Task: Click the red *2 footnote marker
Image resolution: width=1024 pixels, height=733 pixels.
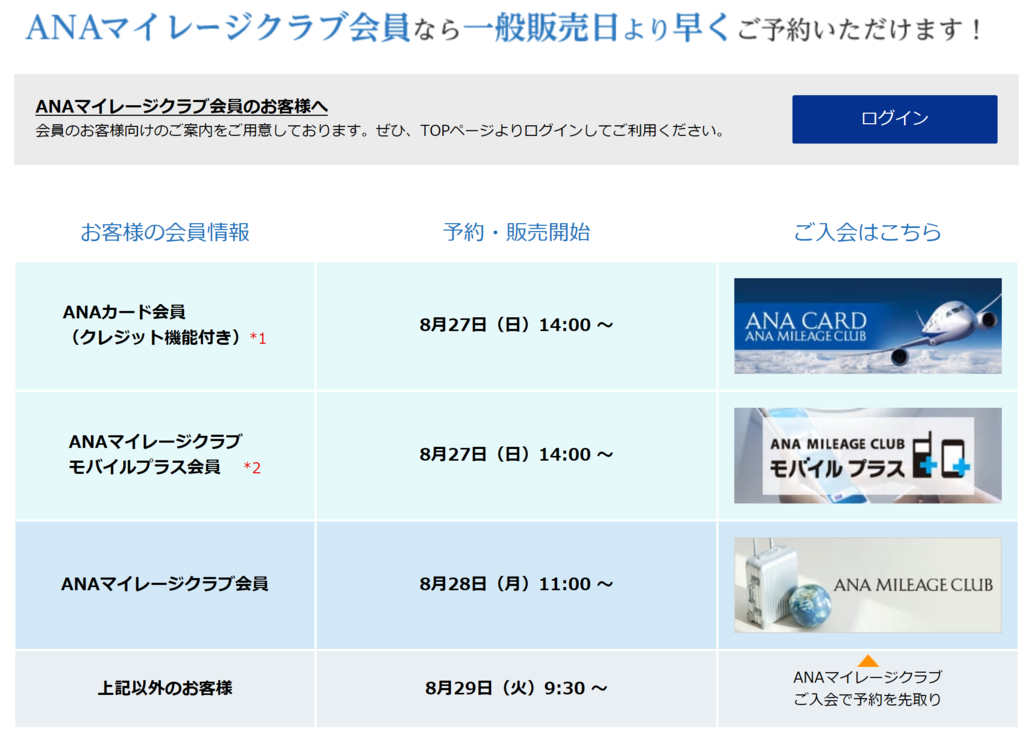Action: [x=252, y=468]
